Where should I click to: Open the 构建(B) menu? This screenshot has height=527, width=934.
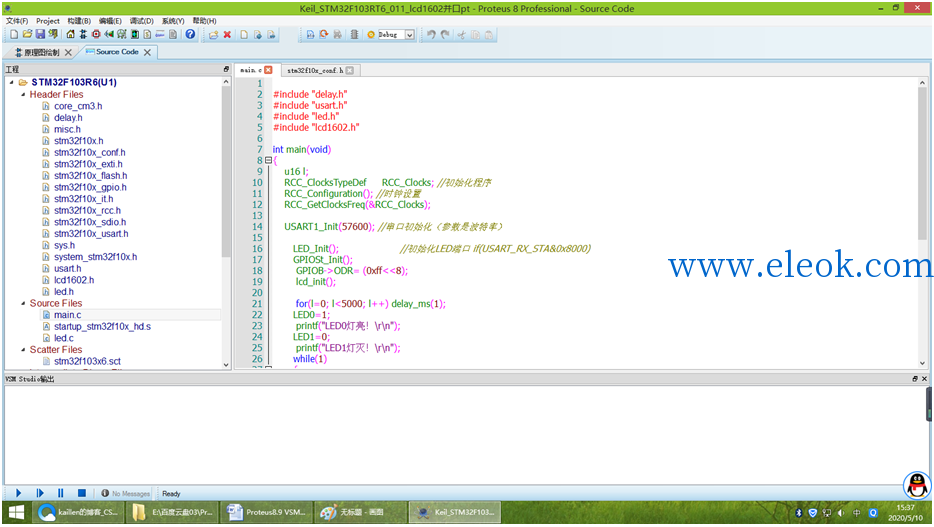tap(79, 21)
